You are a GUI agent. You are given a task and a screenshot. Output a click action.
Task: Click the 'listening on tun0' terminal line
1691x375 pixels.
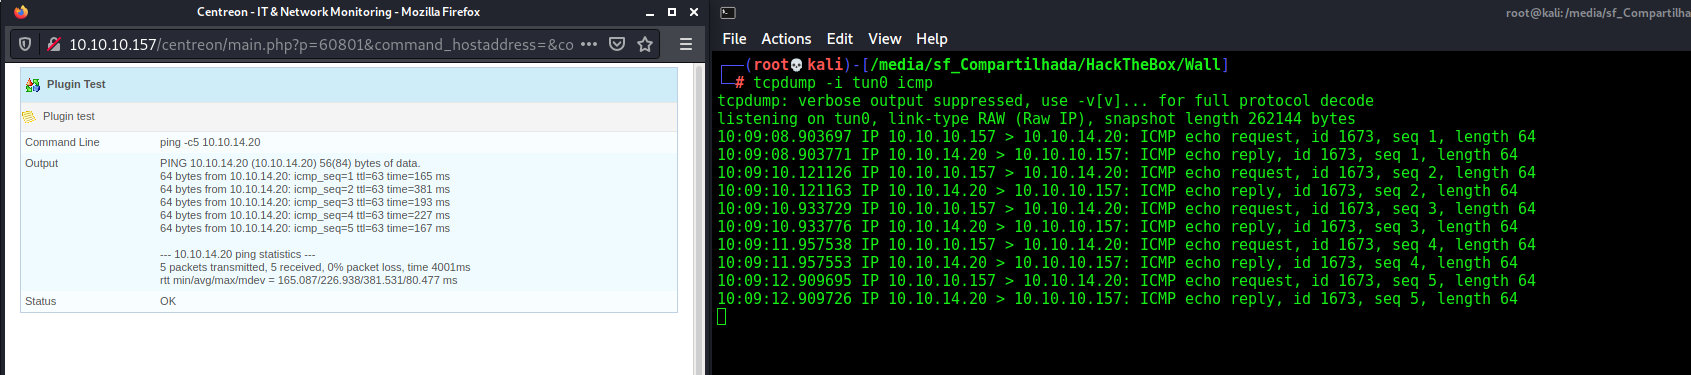click(1036, 119)
